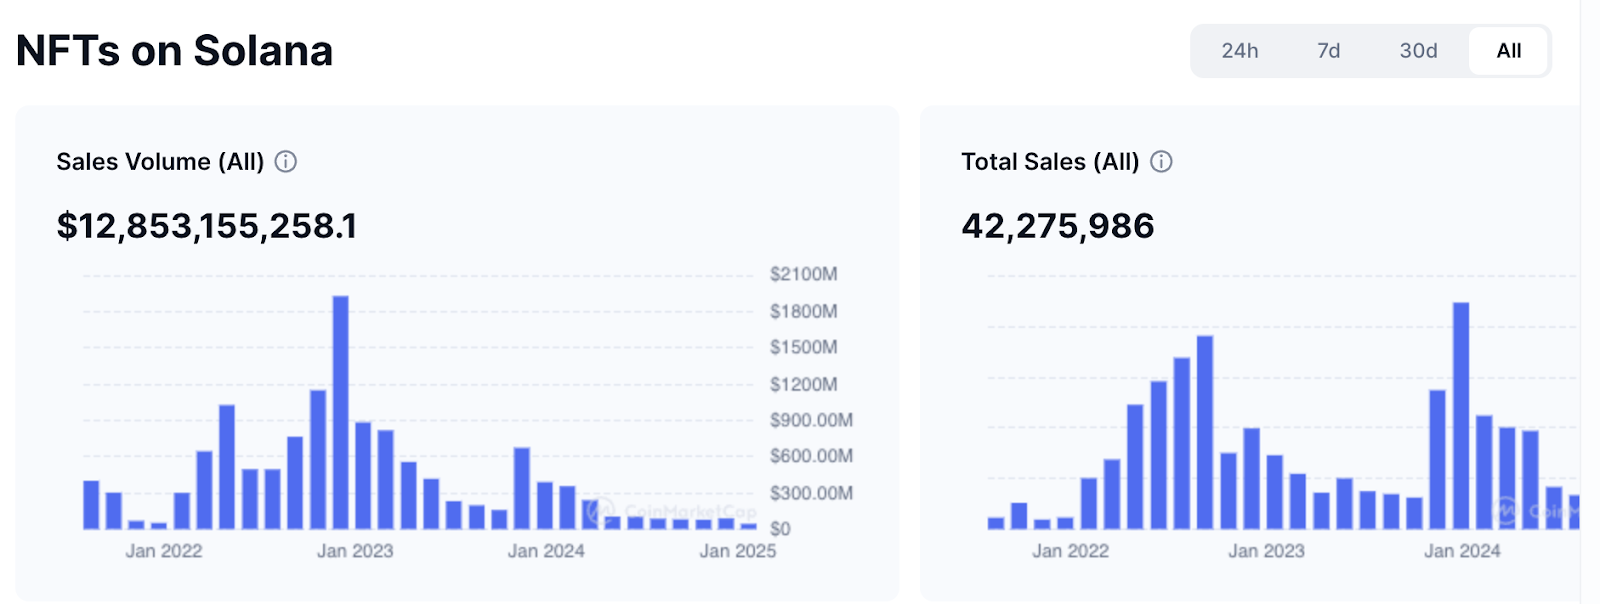Click the $300.00M axis label
This screenshot has height=604, width=1600.
[x=811, y=493]
